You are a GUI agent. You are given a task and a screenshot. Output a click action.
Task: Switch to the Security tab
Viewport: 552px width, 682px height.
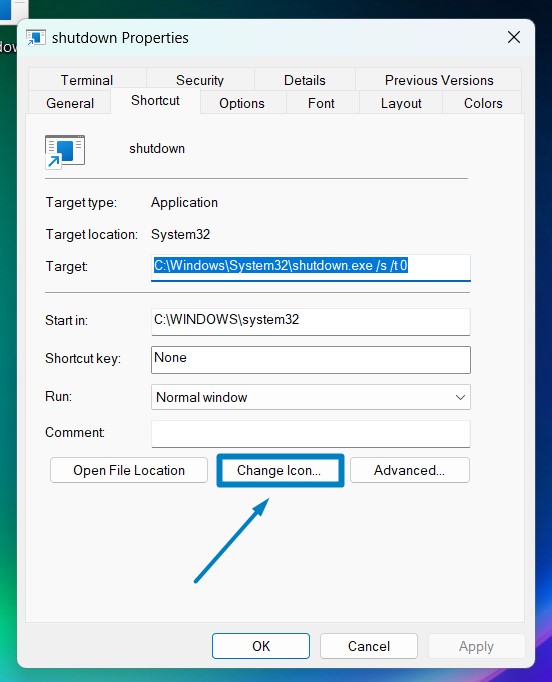[200, 80]
